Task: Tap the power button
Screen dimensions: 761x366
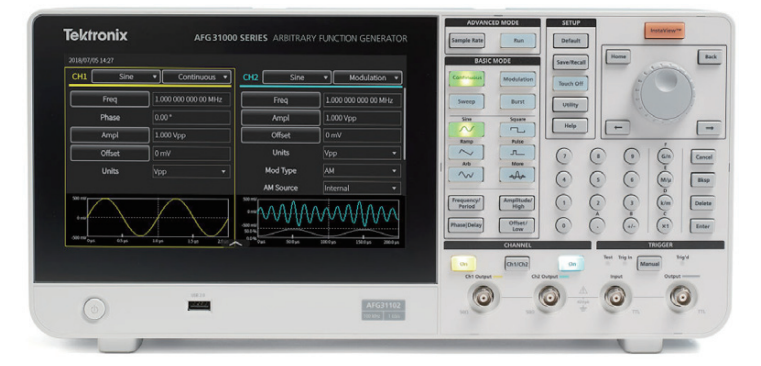Action: point(94,309)
